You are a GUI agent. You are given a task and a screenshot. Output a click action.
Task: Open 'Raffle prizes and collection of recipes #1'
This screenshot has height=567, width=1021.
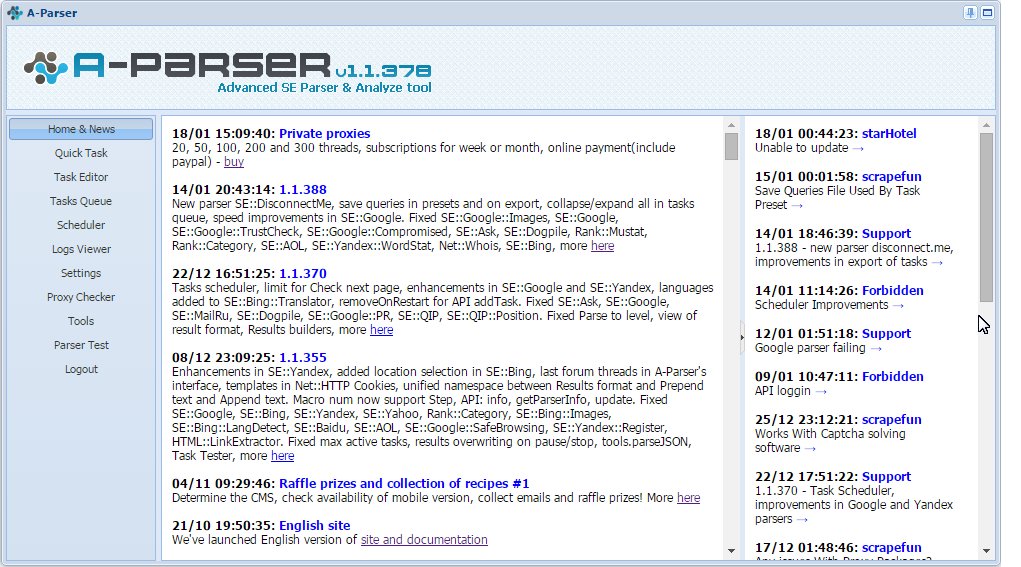click(x=404, y=484)
